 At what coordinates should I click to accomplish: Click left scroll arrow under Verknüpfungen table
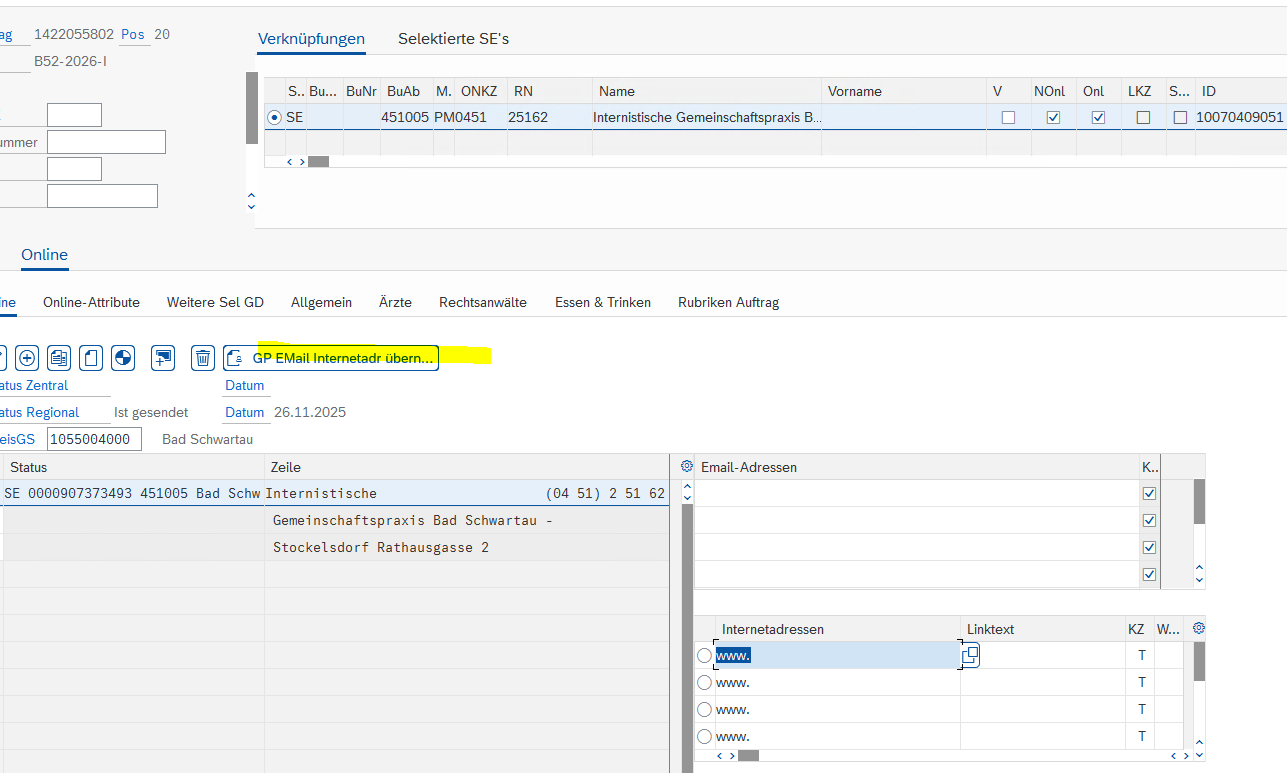[290, 161]
